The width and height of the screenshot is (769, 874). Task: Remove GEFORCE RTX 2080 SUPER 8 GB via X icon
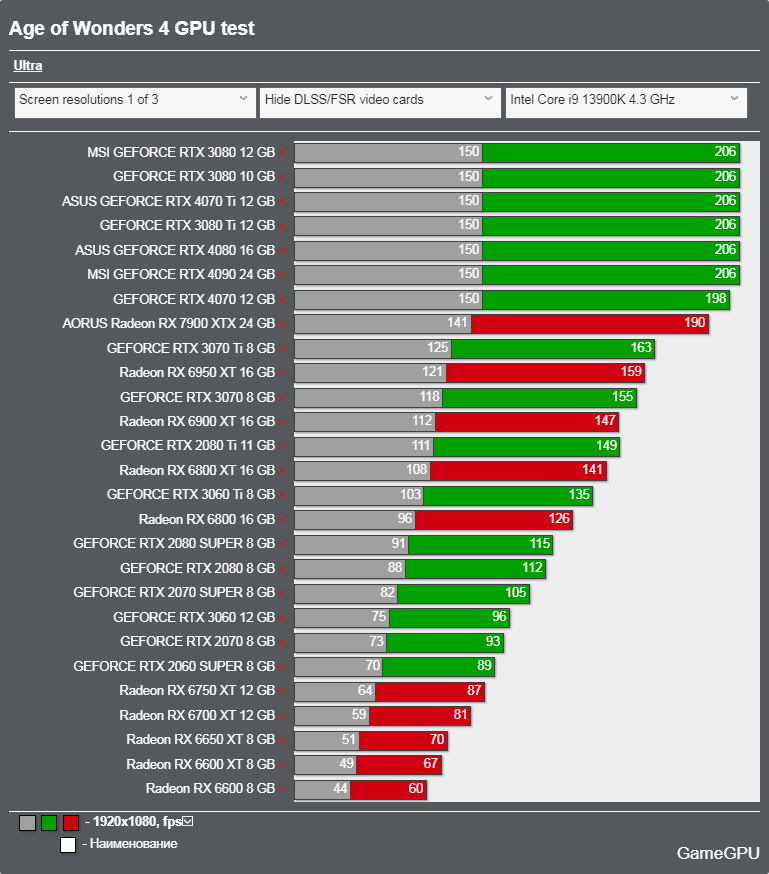pos(283,545)
